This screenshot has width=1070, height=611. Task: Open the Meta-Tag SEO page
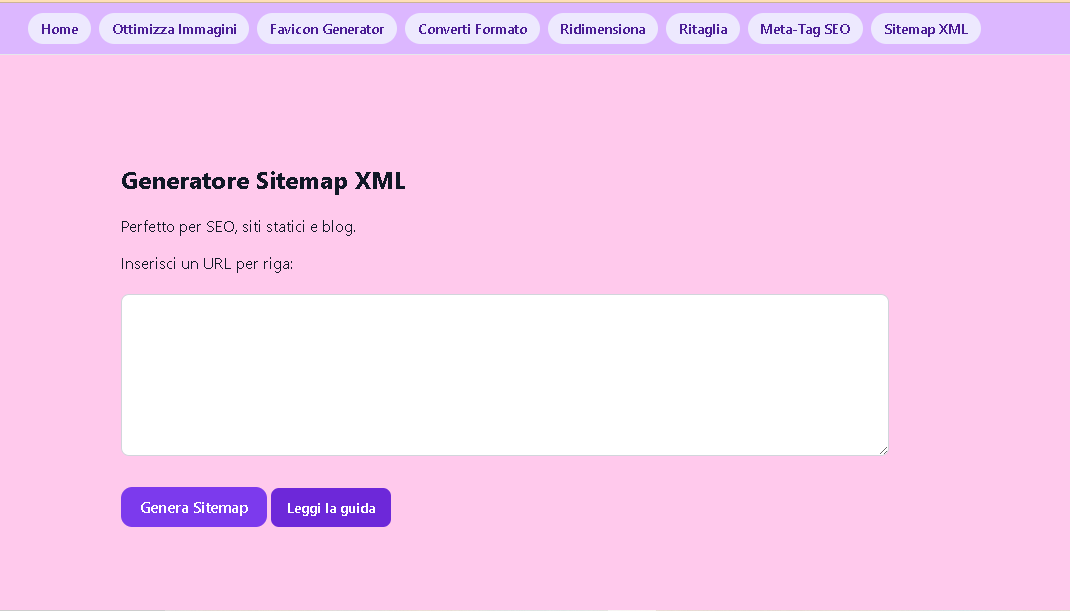805,29
